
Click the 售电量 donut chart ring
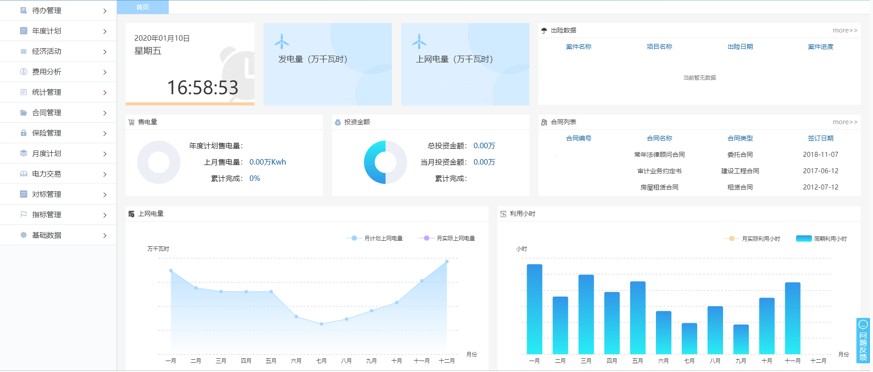pyautogui.click(x=159, y=162)
